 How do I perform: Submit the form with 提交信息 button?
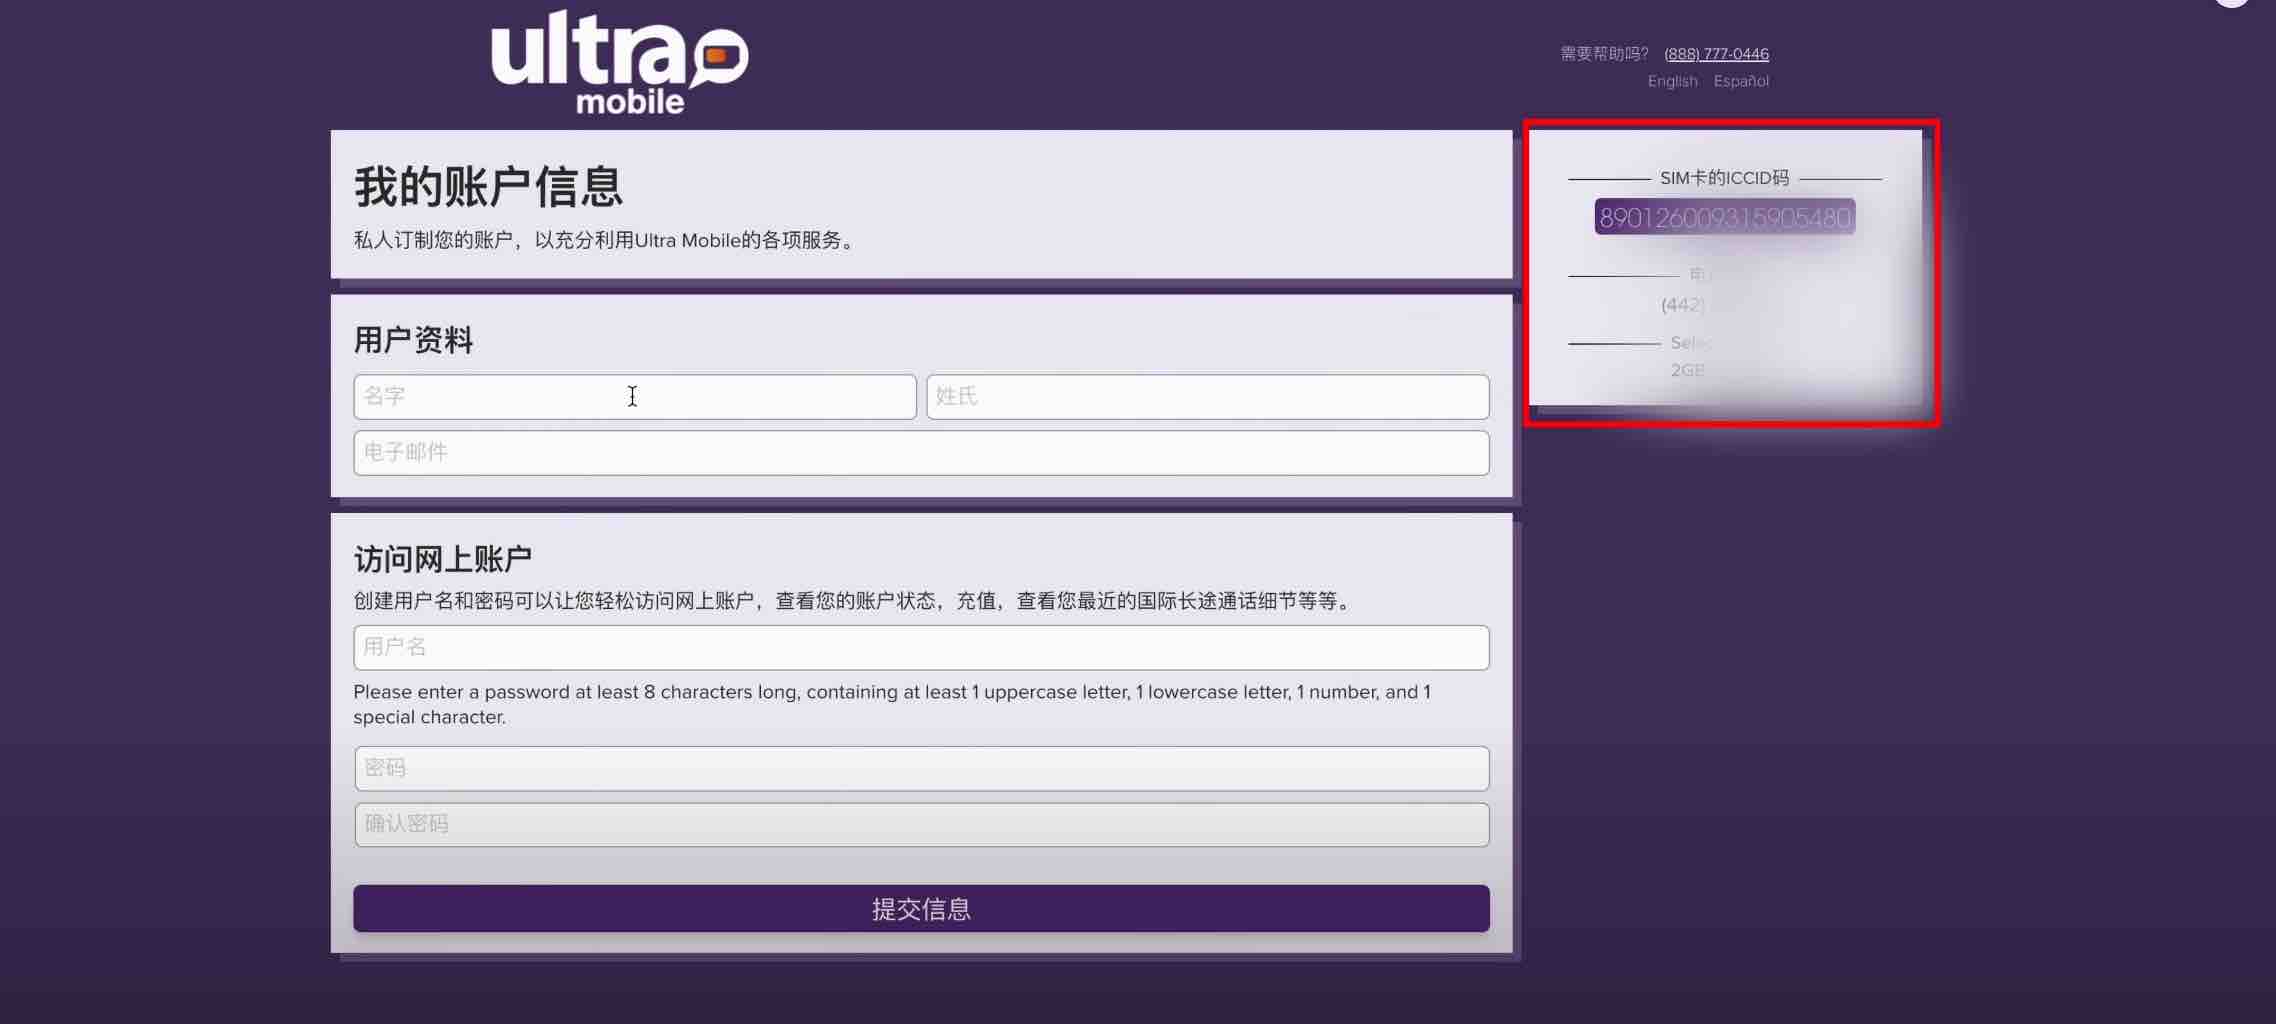pyautogui.click(x=921, y=909)
